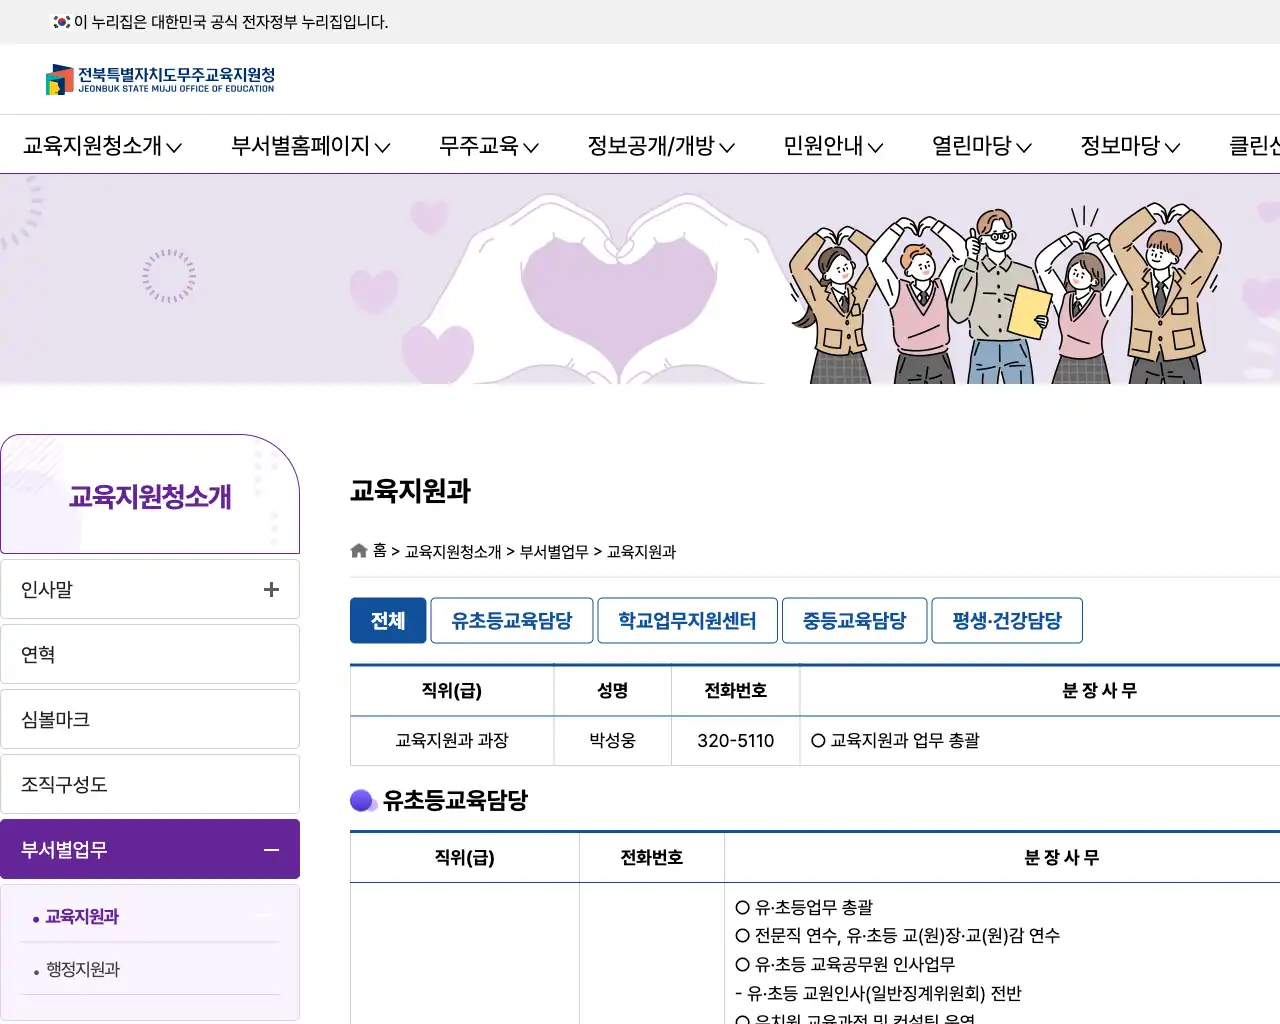Select the 중등교육담당 tab
The height and width of the screenshot is (1024, 1280).
(854, 620)
